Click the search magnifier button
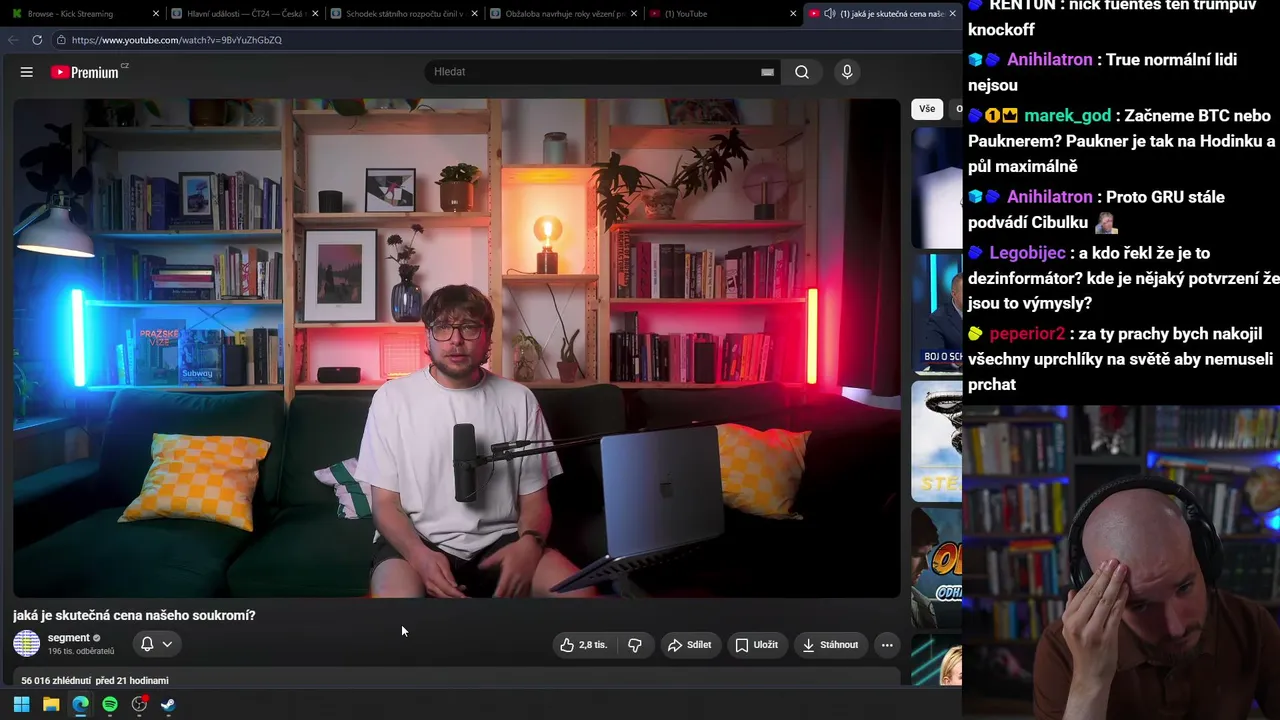The width and height of the screenshot is (1280, 720). click(x=802, y=72)
